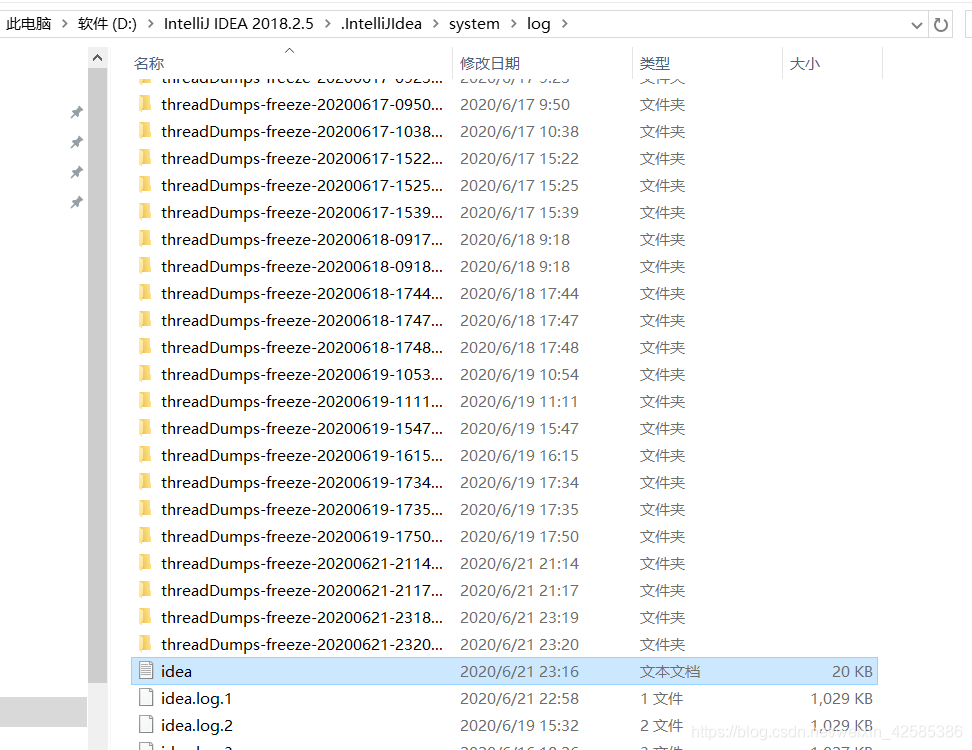Image resolution: width=972 pixels, height=750 pixels.
Task: Select file icon of idea.log.1
Action: pyautogui.click(x=146, y=697)
